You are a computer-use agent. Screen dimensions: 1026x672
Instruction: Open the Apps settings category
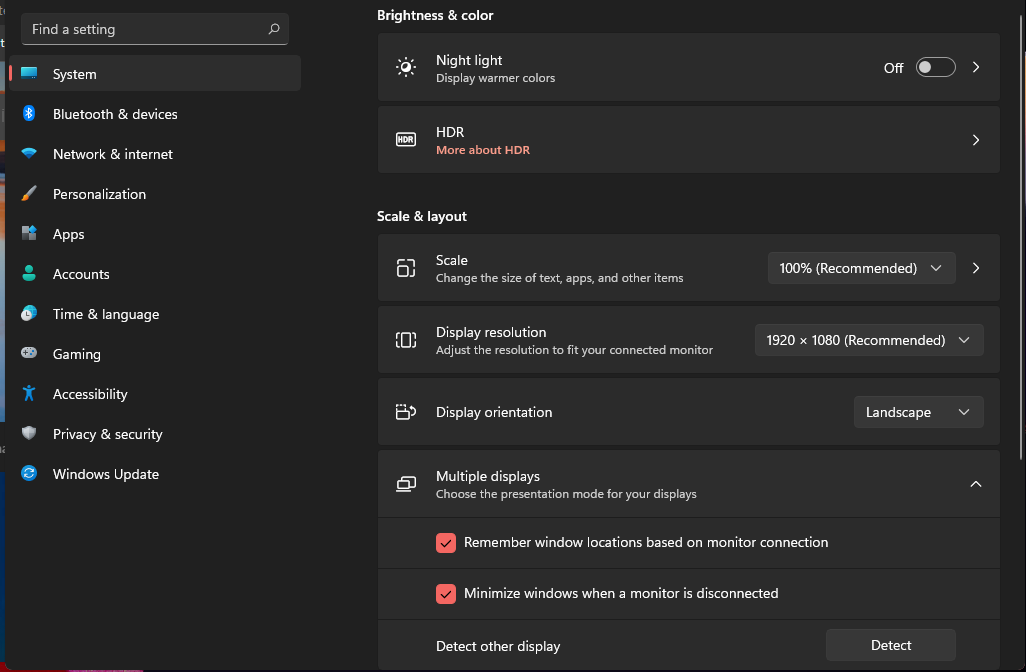click(69, 234)
